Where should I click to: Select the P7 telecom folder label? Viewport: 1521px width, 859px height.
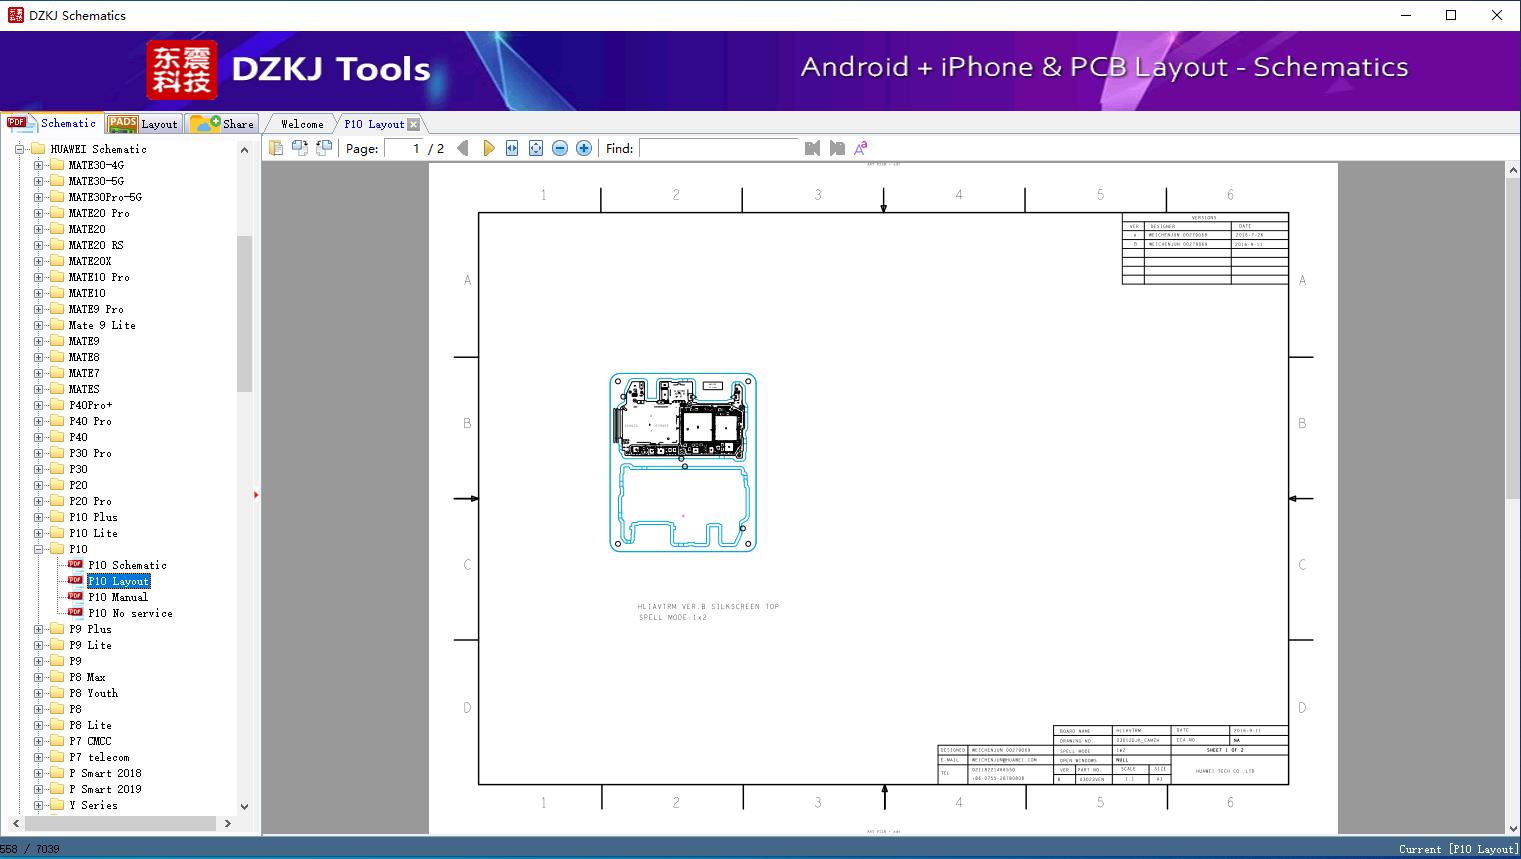[x=99, y=757]
